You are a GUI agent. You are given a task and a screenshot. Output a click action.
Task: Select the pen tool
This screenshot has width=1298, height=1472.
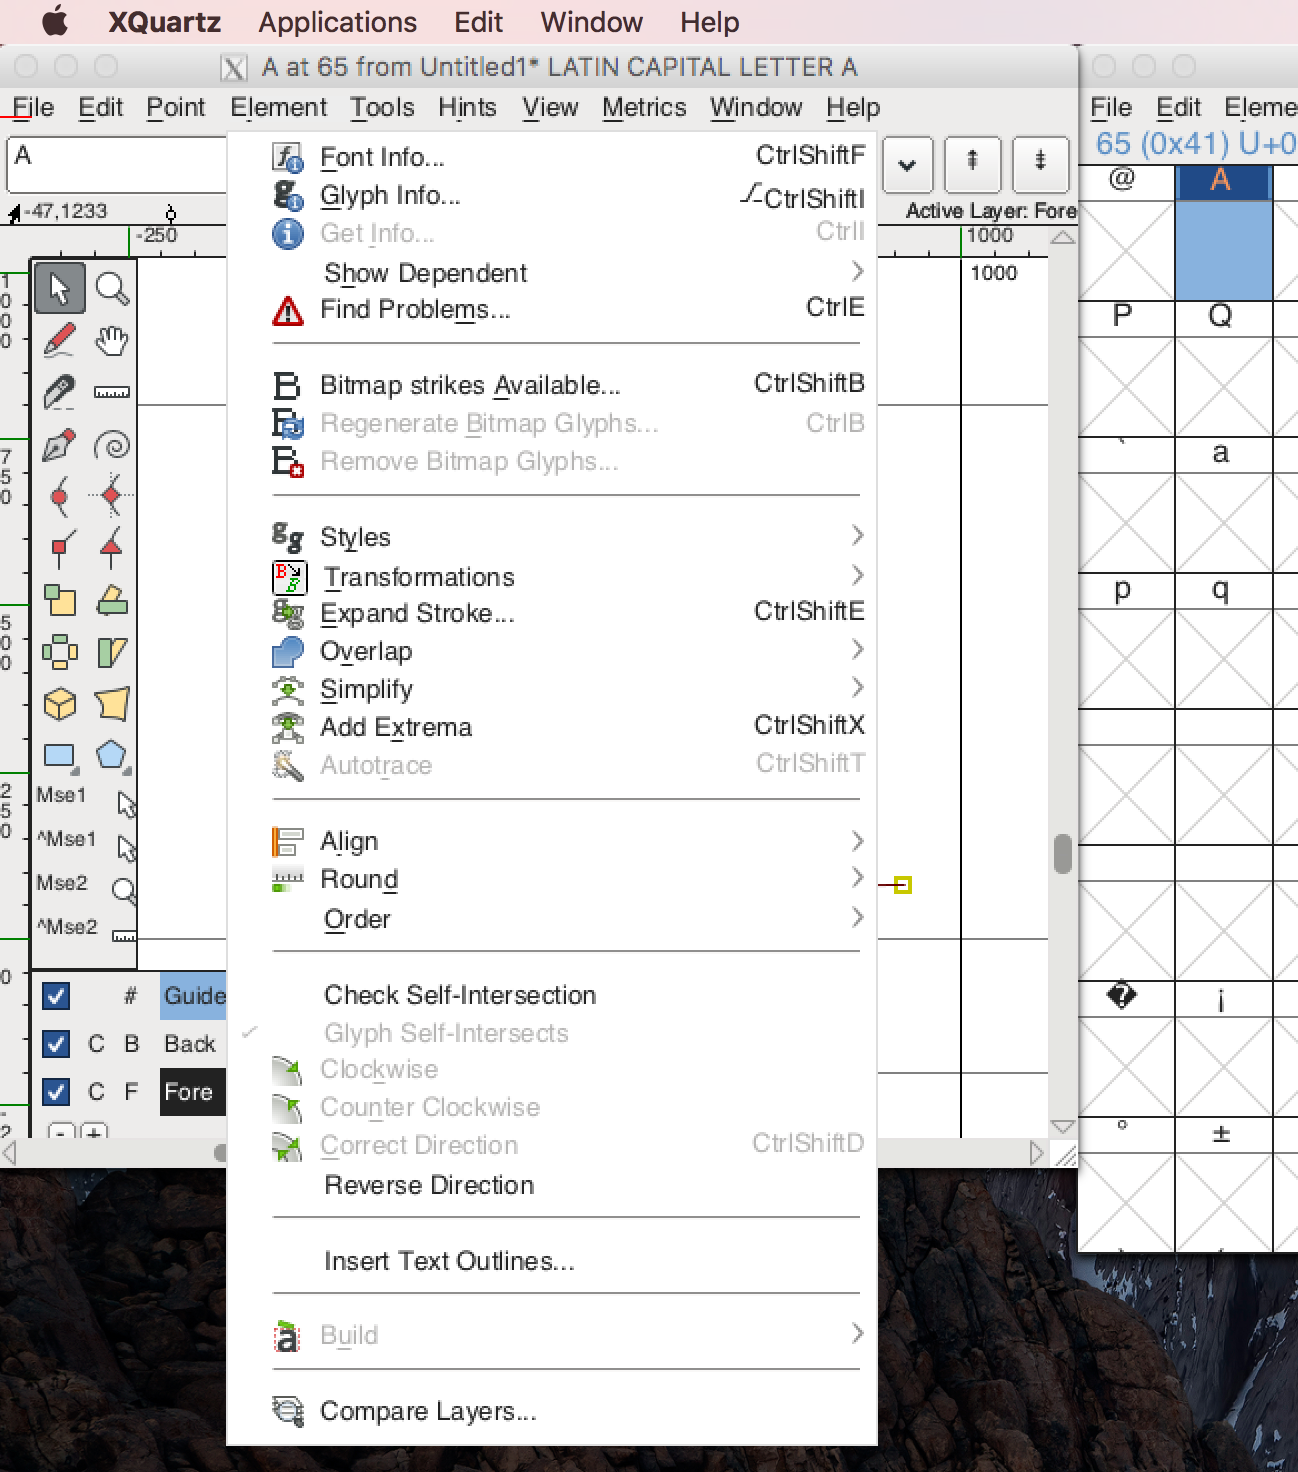click(59, 445)
